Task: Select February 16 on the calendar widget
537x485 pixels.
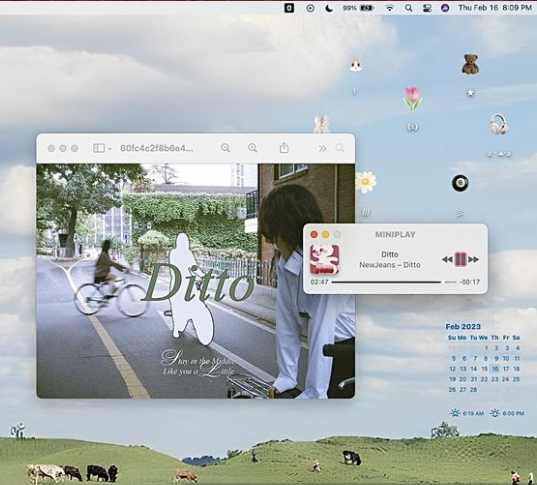Action: 495,369
